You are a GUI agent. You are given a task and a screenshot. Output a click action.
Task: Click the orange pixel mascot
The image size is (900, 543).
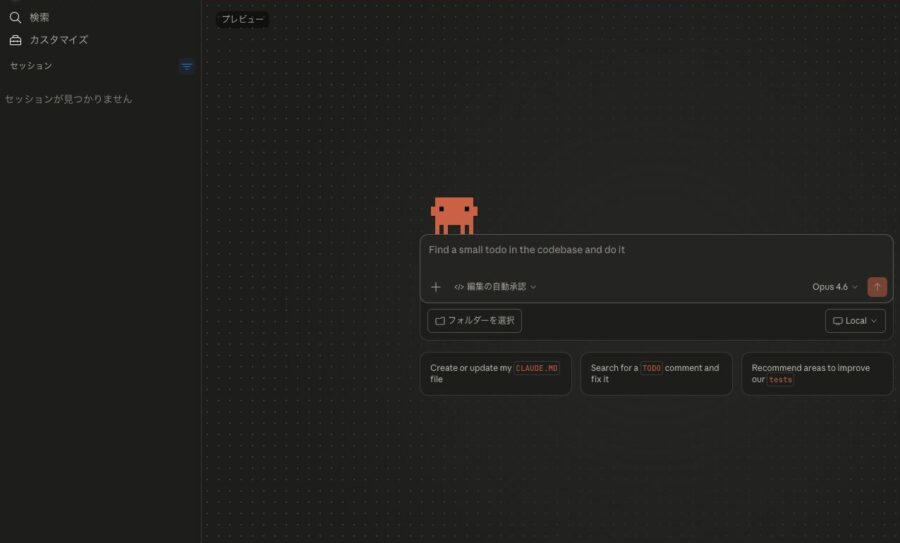454,214
